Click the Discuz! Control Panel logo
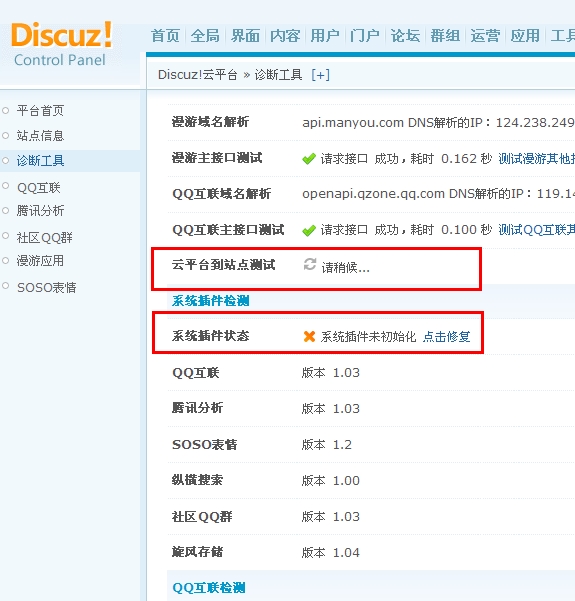This screenshot has width=575, height=601. 61,44
